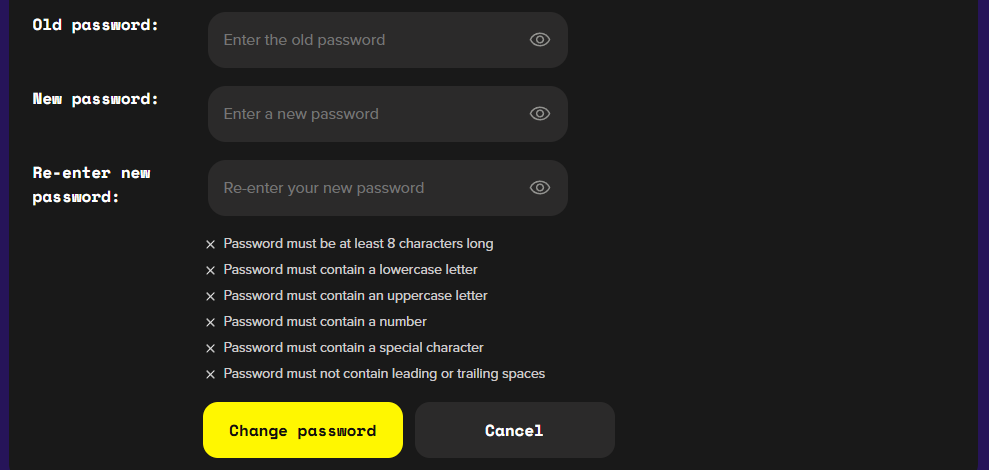Click the "New password:" label

96,98
